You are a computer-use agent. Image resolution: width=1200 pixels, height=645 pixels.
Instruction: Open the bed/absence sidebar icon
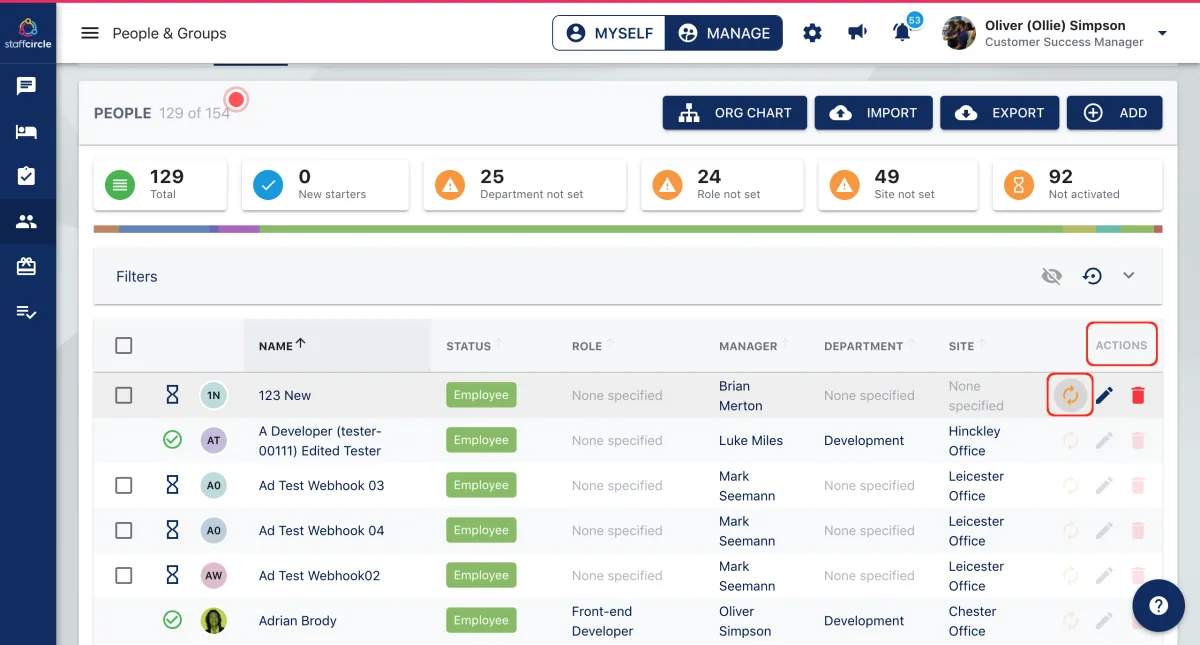(x=27, y=131)
